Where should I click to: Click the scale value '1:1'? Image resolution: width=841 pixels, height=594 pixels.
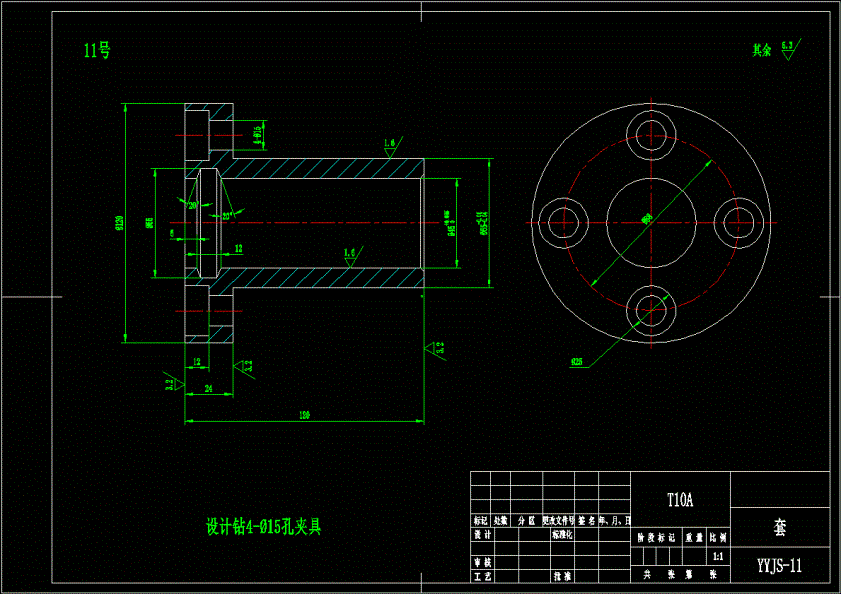click(x=718, y=556)
